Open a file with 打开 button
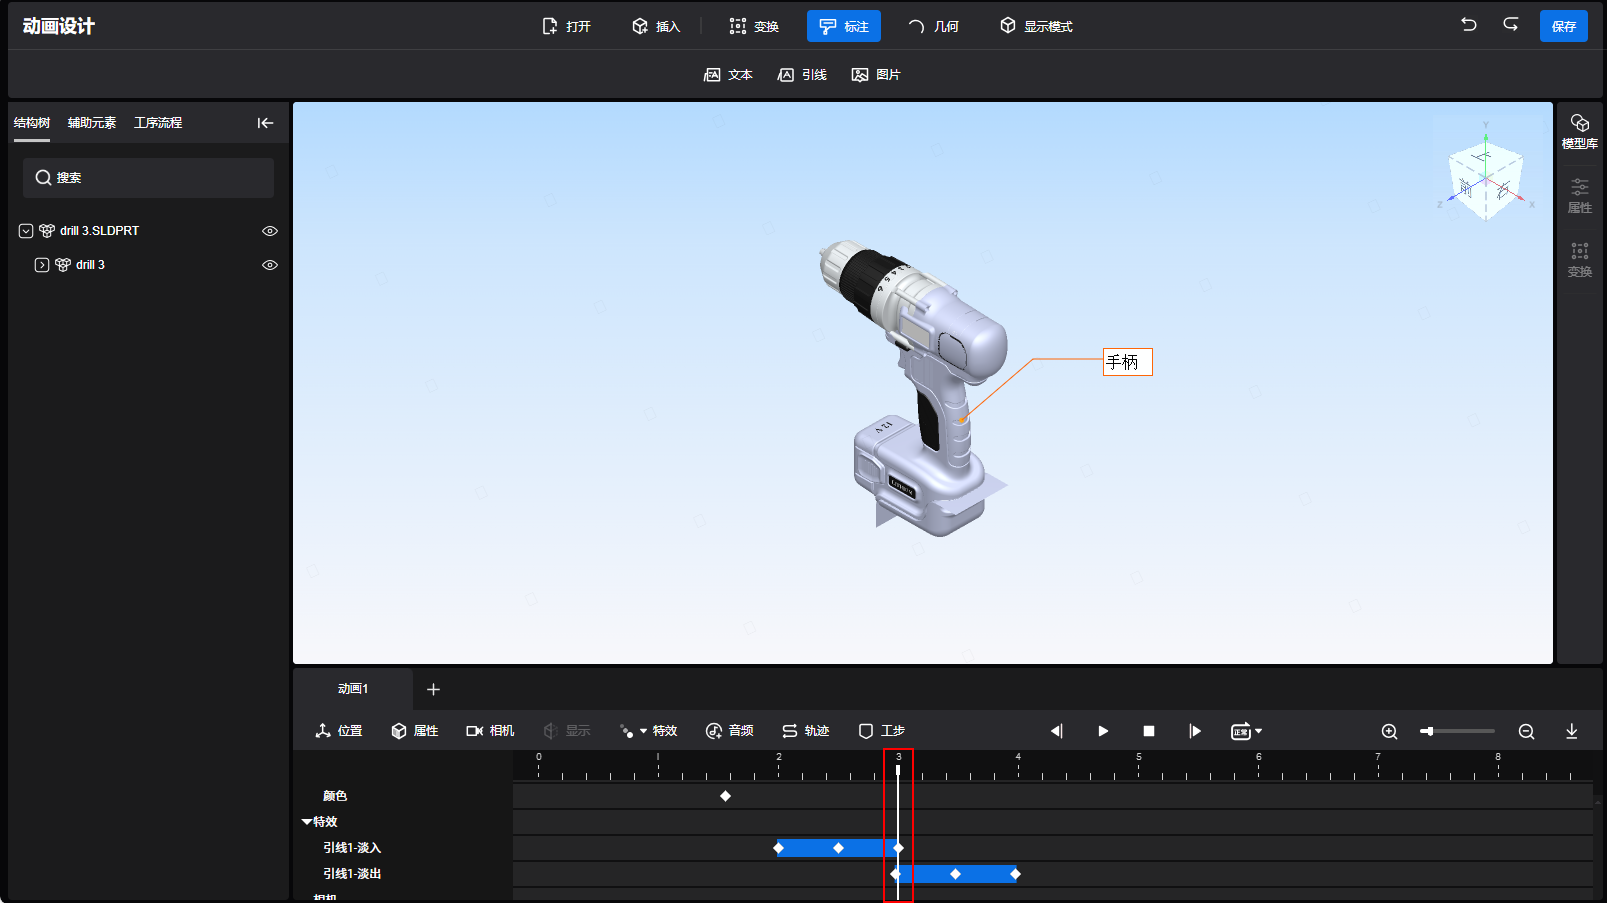 point(565,26)
